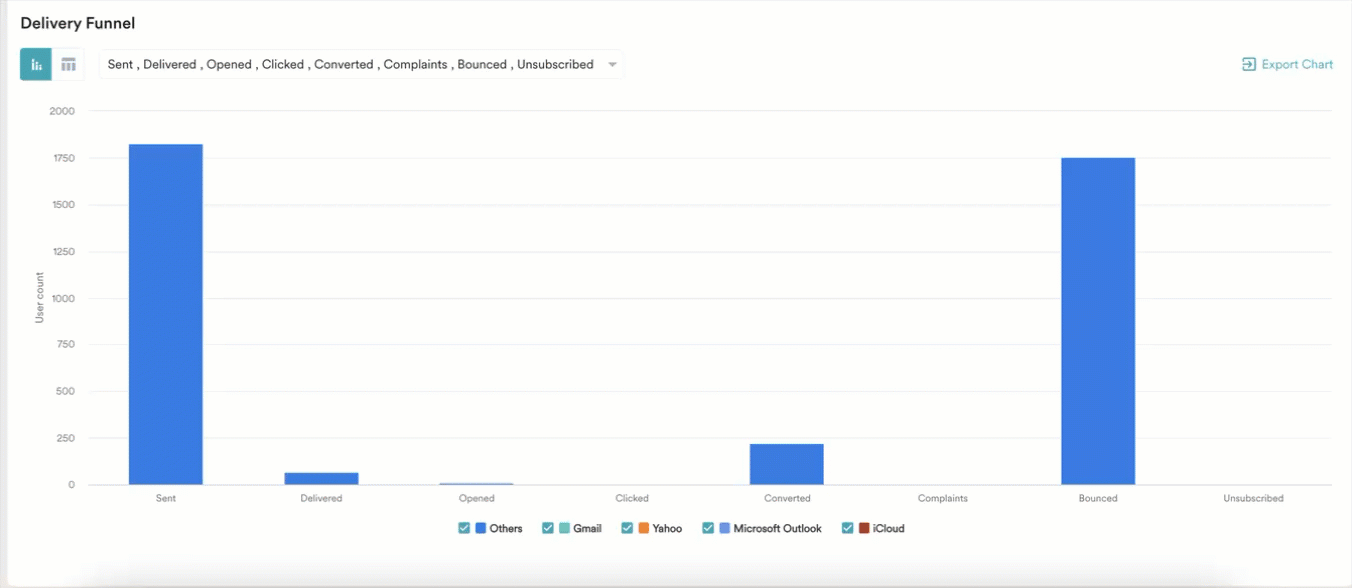Select the Bounced bar in the chart
The width and height of the screenshot is (1352, 588).
(1097, 320)
